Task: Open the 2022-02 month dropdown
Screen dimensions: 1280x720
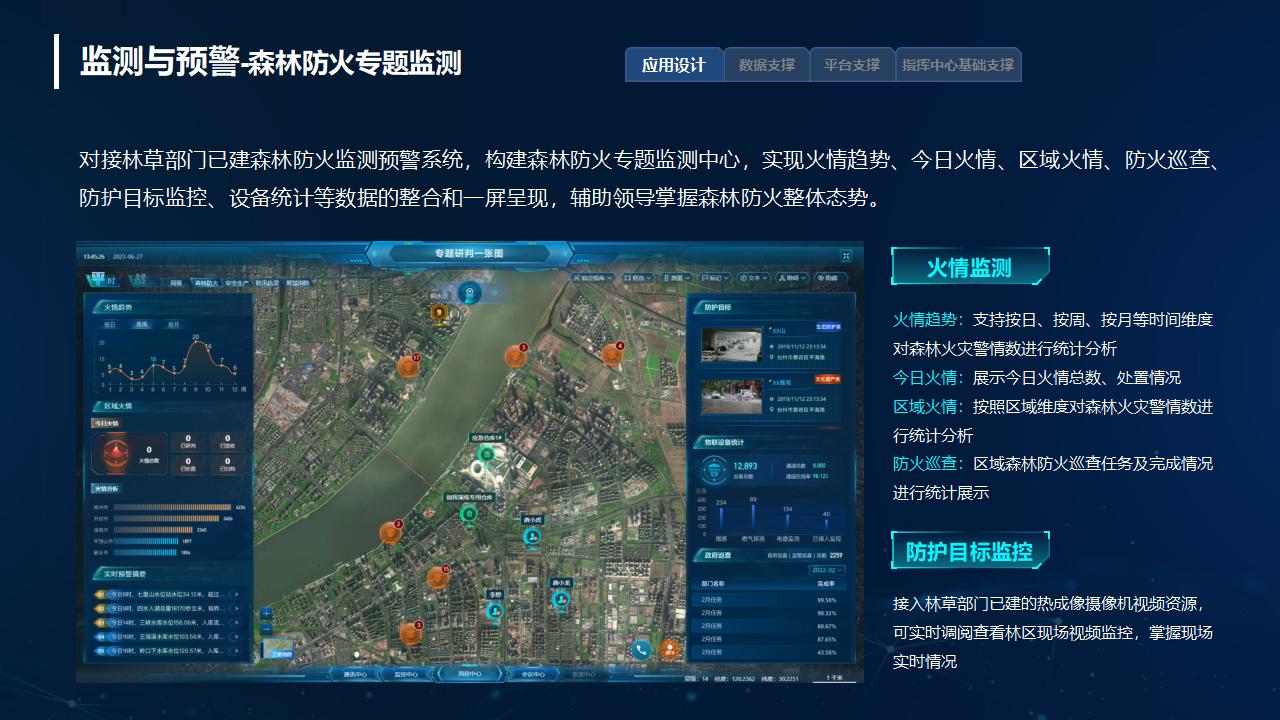Action: coord(829,570)
